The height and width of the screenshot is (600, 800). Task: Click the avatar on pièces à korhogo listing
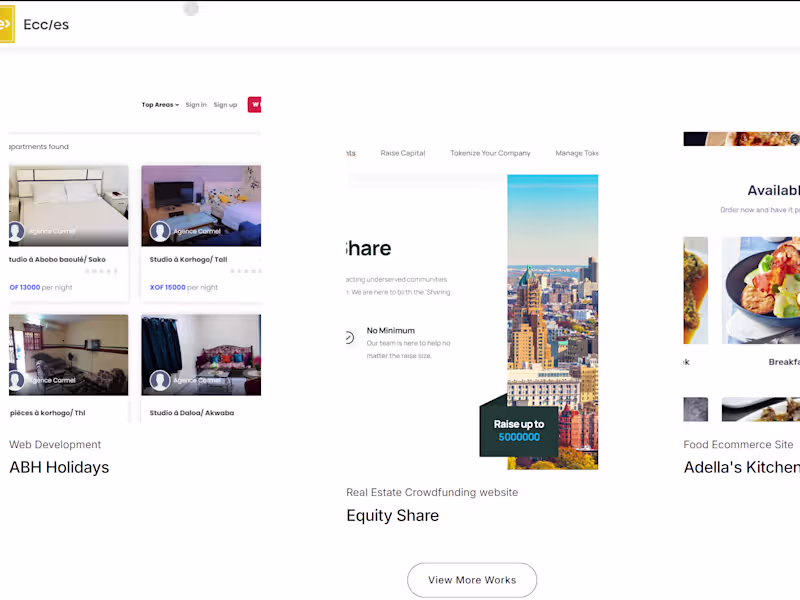click(x=16, y=380)
